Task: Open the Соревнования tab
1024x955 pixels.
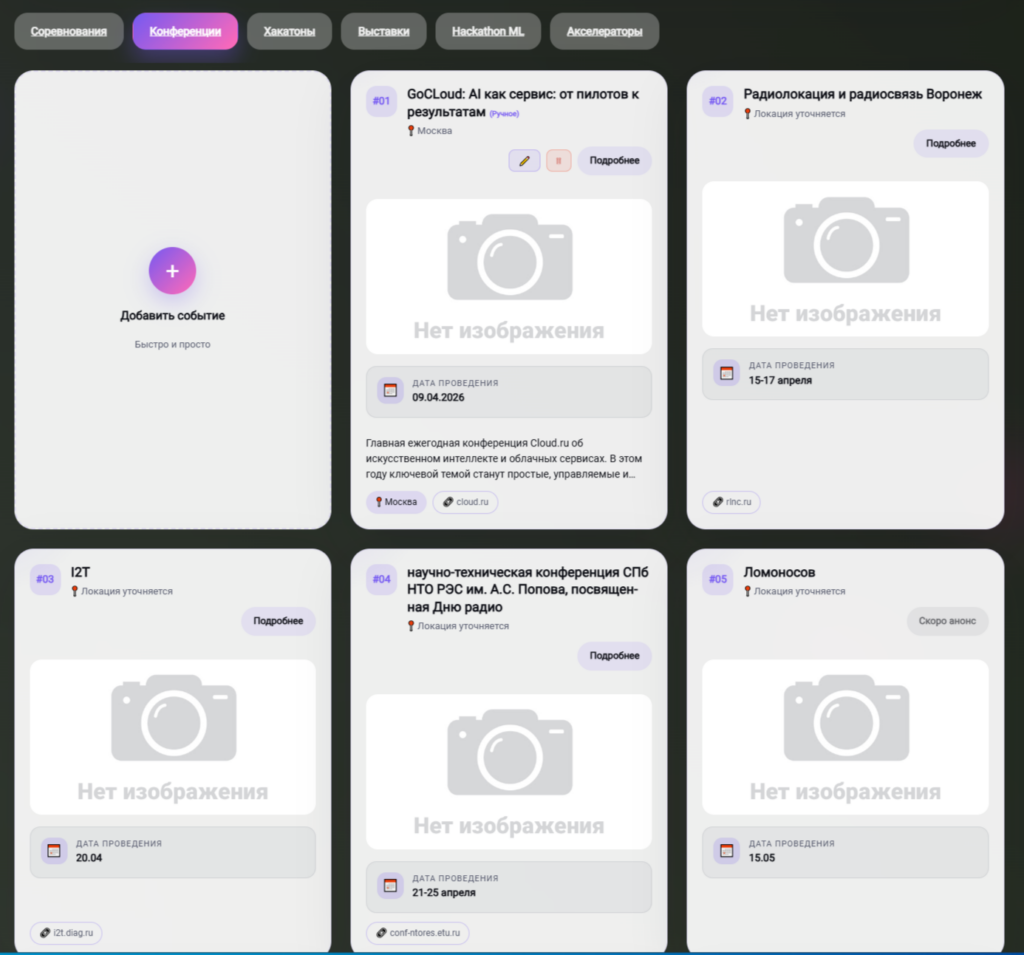Action: [69, 31]
